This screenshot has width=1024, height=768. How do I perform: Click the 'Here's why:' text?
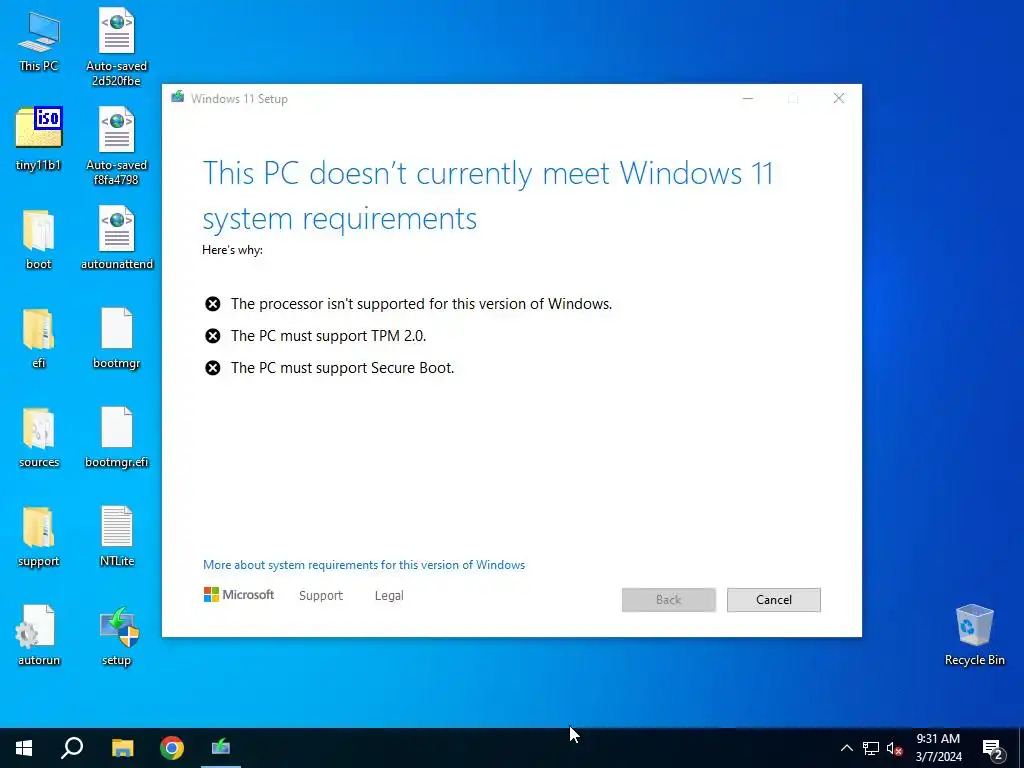232,249
